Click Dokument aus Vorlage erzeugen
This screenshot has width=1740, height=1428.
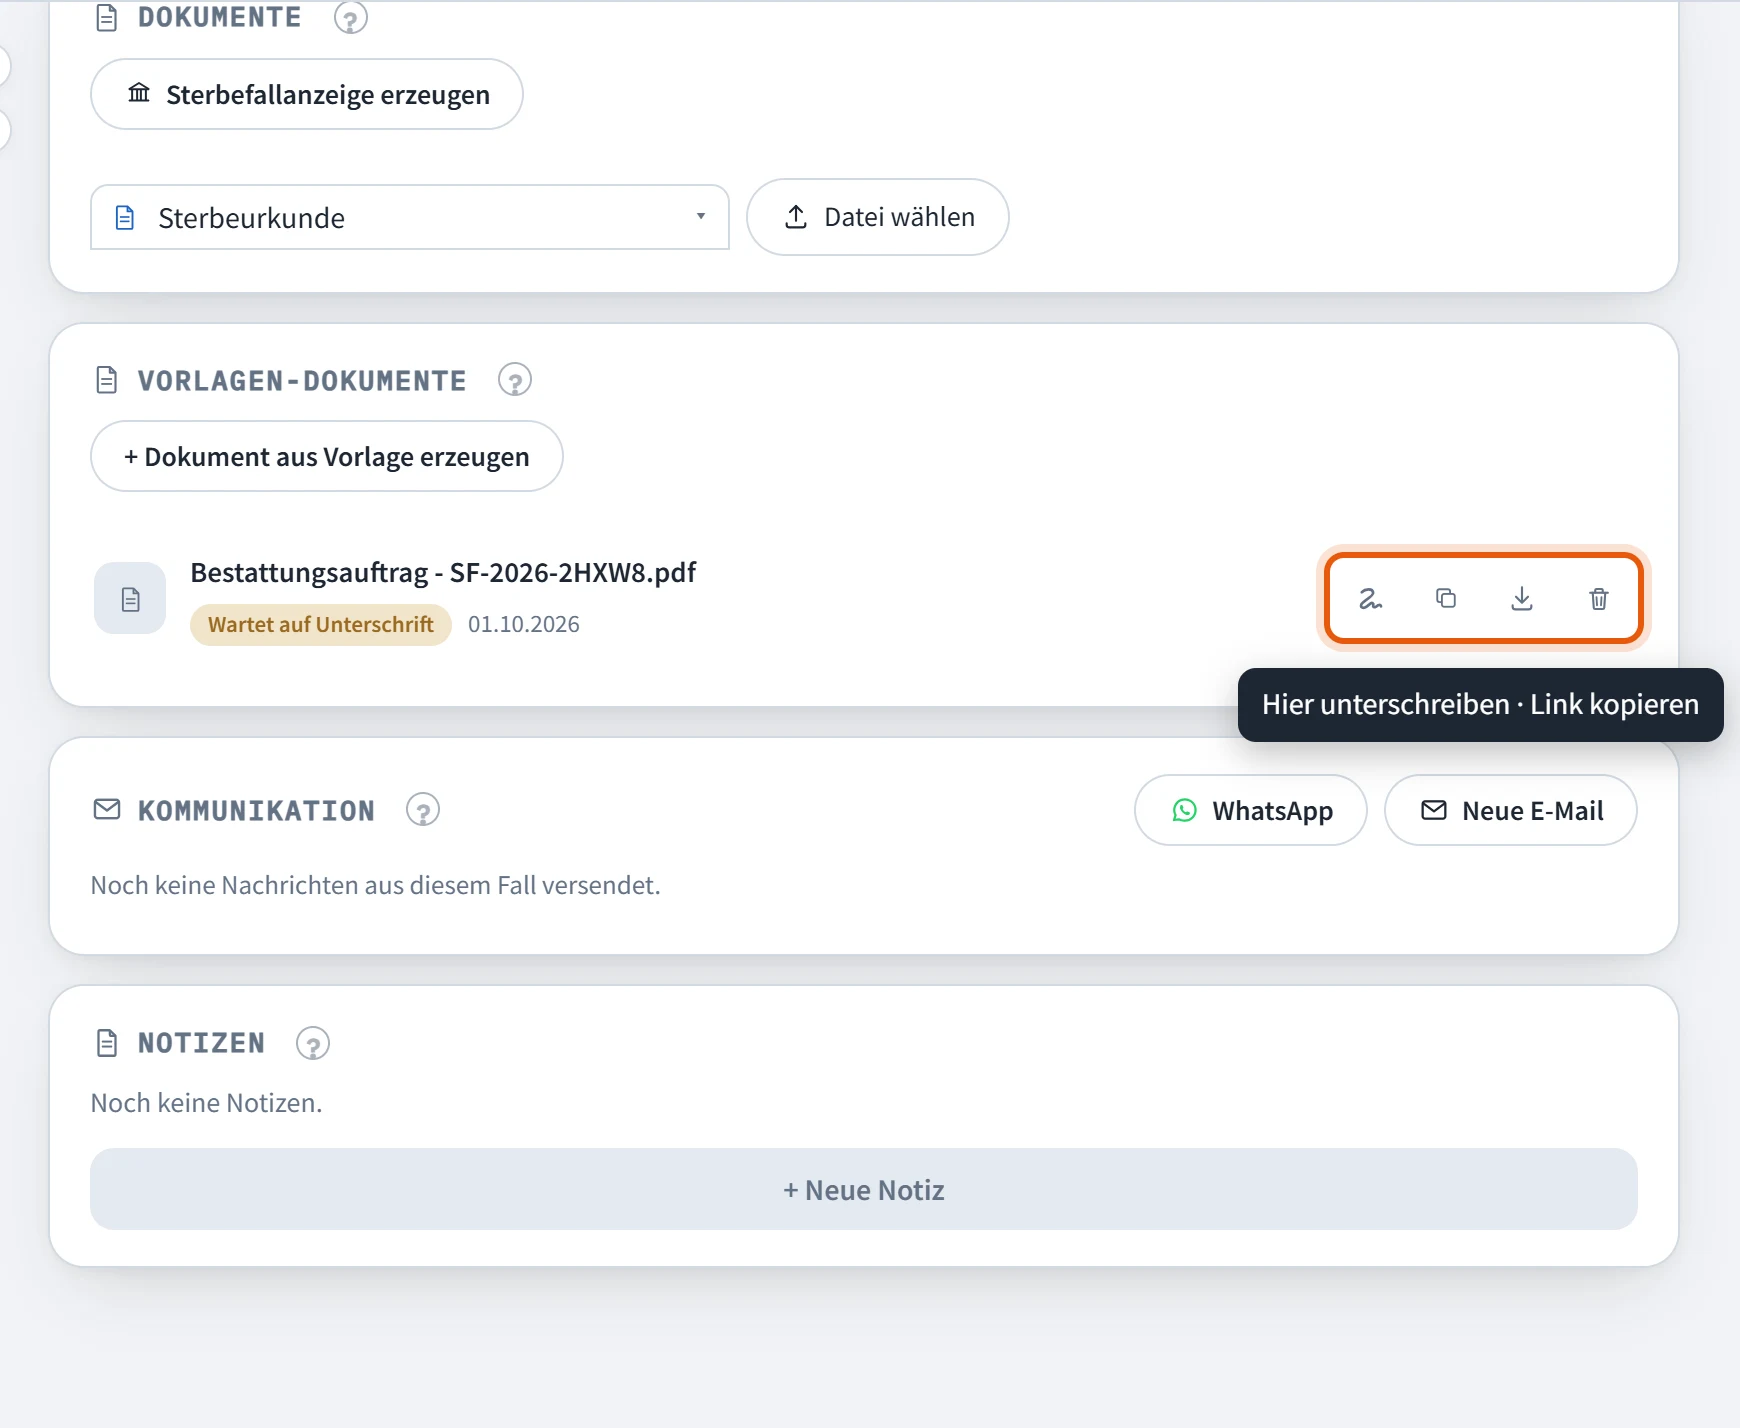pos(327,456)
